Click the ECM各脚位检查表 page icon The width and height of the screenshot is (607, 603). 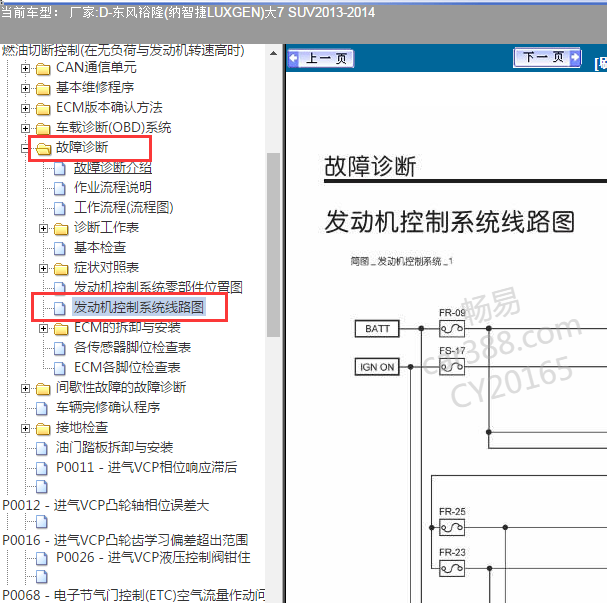(59, 368)
